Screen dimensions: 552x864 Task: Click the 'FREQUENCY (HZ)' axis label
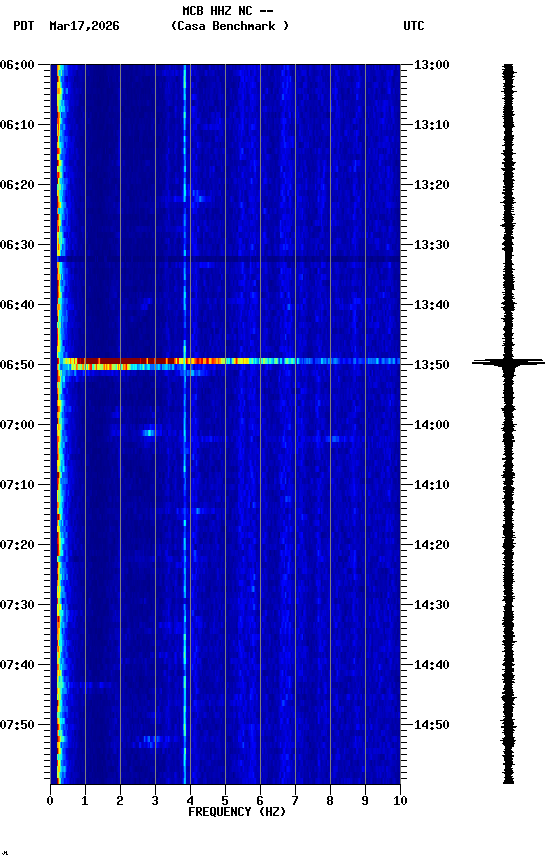pos(237,812)
